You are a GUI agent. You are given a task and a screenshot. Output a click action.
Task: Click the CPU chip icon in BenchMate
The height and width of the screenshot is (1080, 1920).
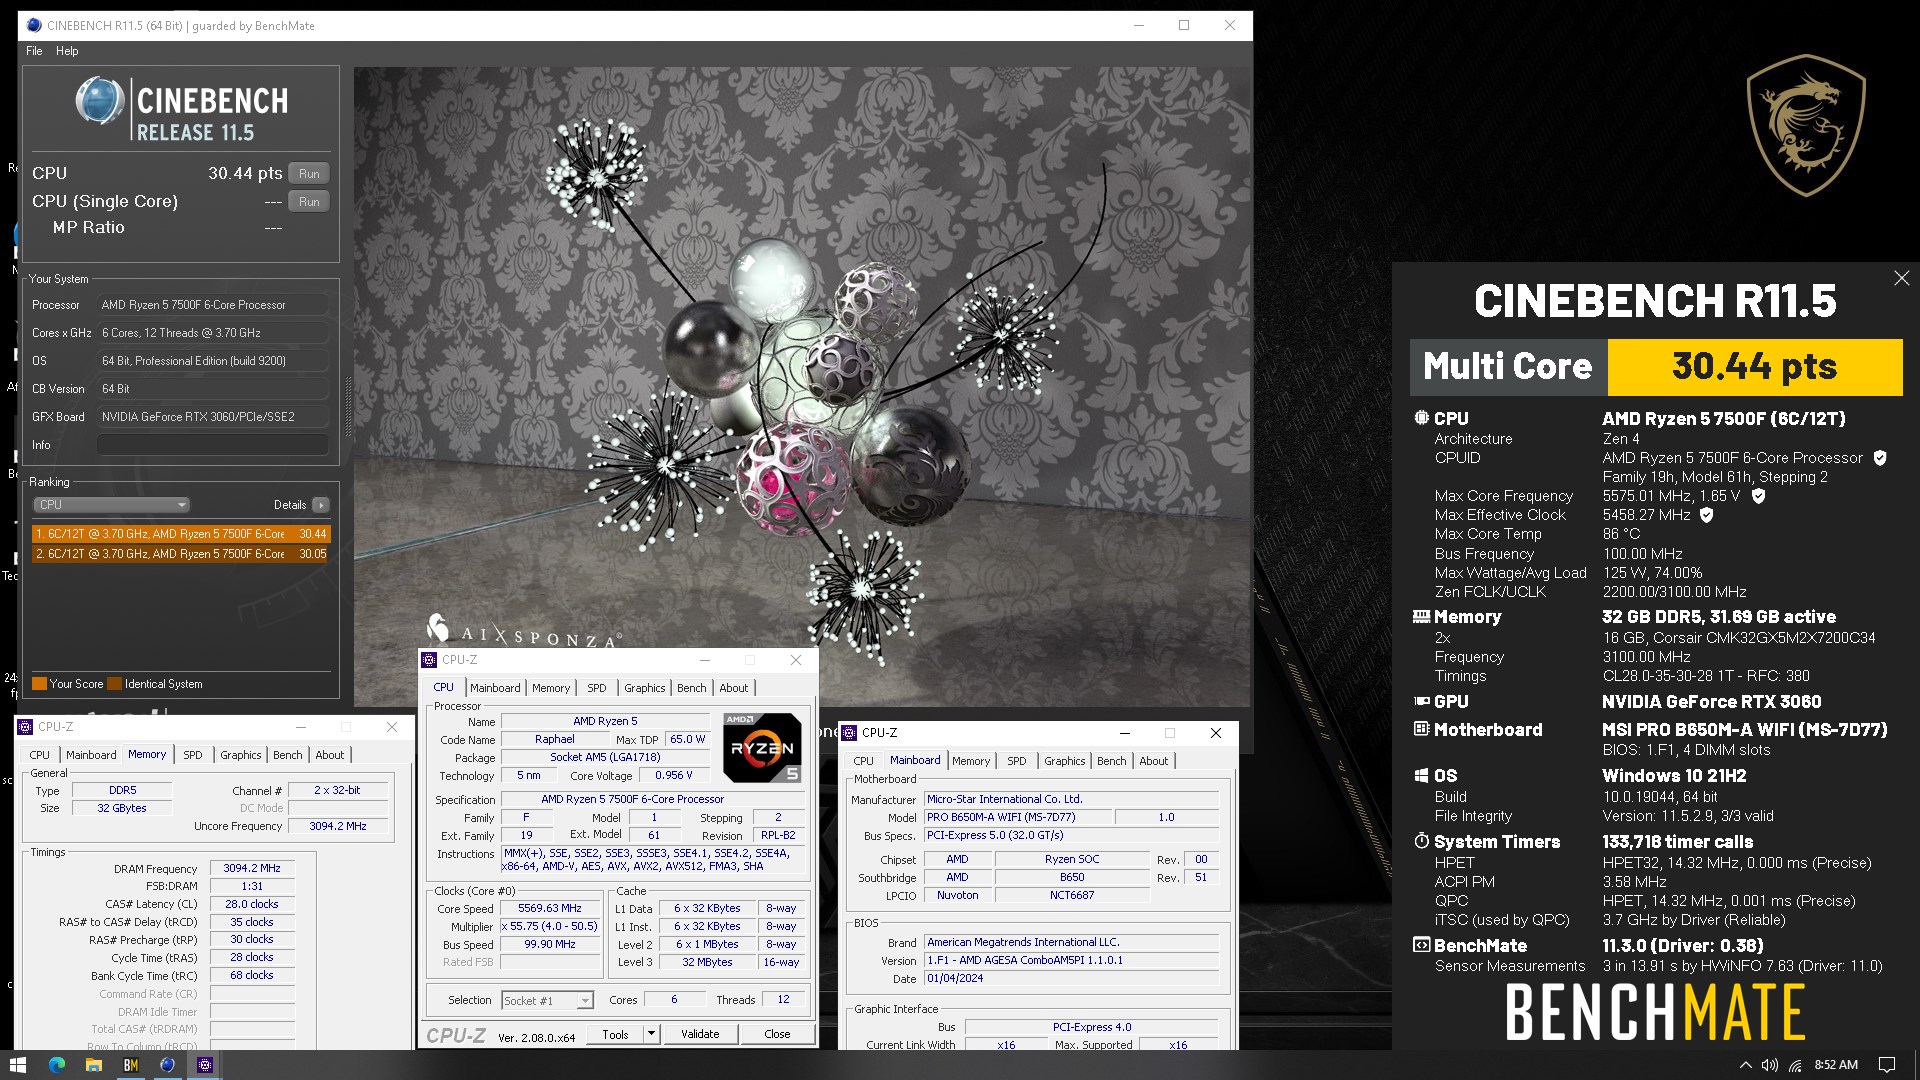(1421, 418)
